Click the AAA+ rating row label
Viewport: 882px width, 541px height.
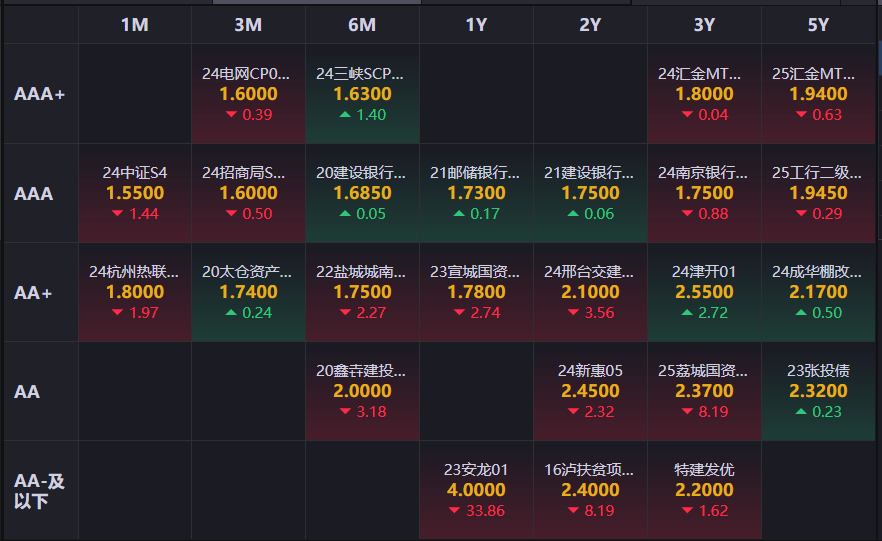(41, 94)
